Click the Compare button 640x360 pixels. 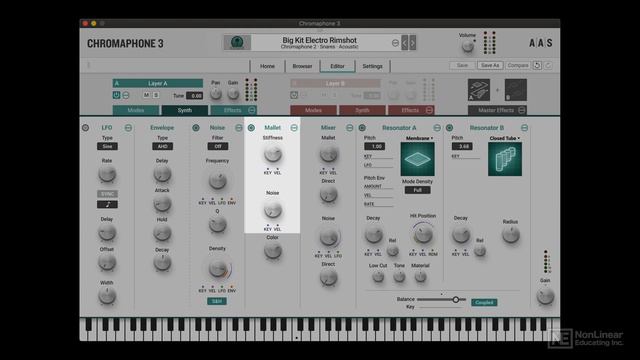518,65
